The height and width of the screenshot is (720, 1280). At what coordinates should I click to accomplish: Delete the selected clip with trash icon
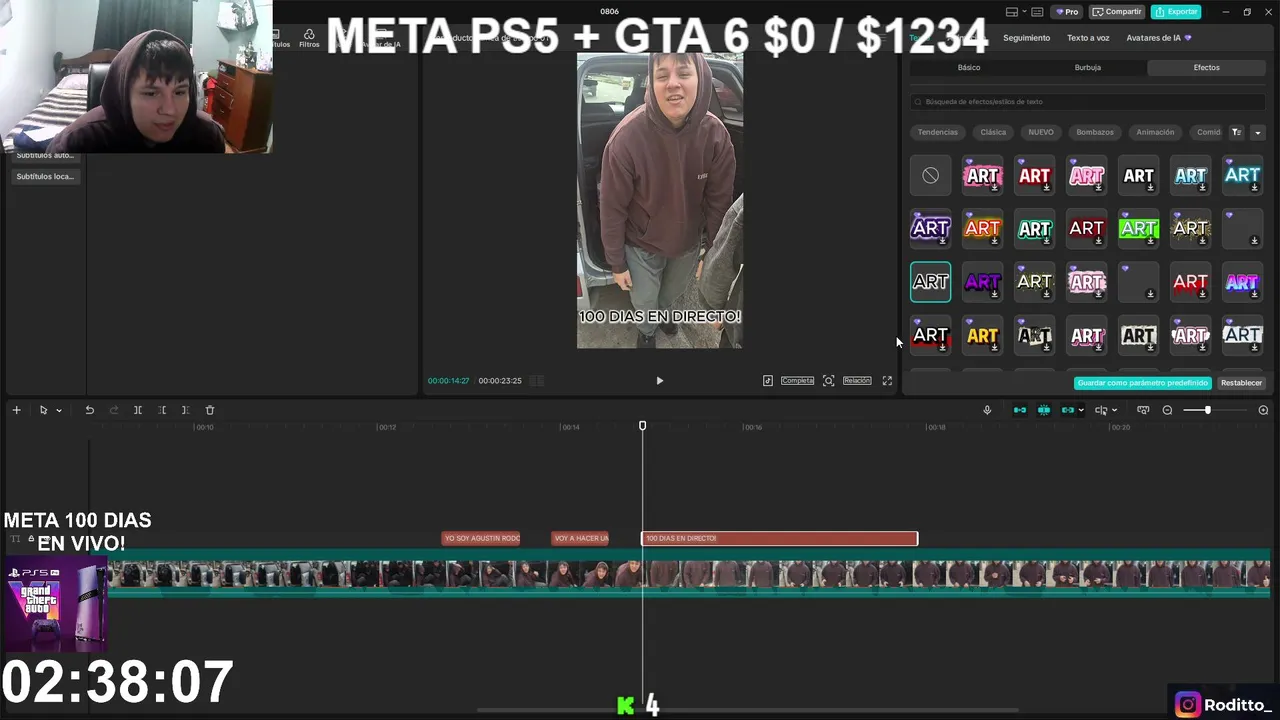click(210, 410)
